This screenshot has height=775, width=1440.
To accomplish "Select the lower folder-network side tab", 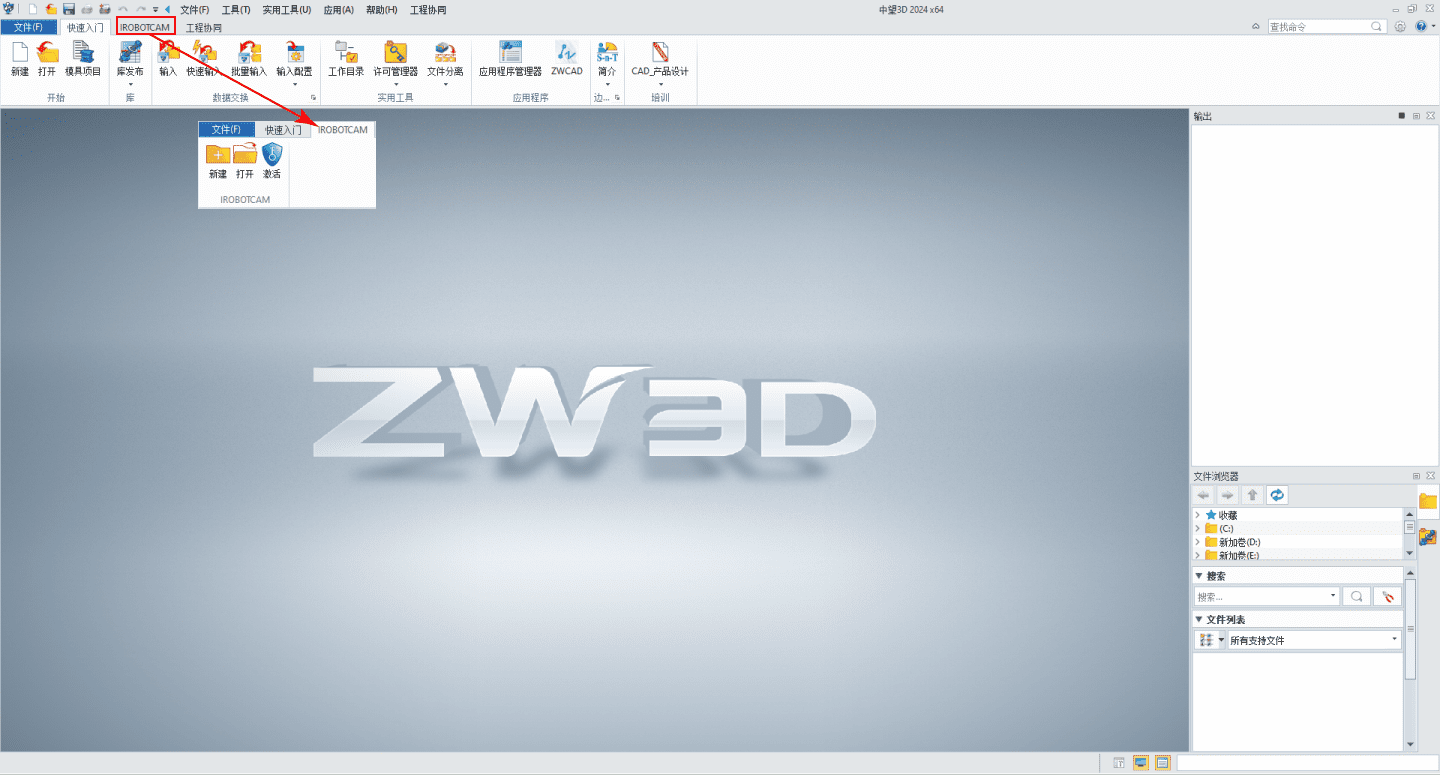I will (1428, 537).
